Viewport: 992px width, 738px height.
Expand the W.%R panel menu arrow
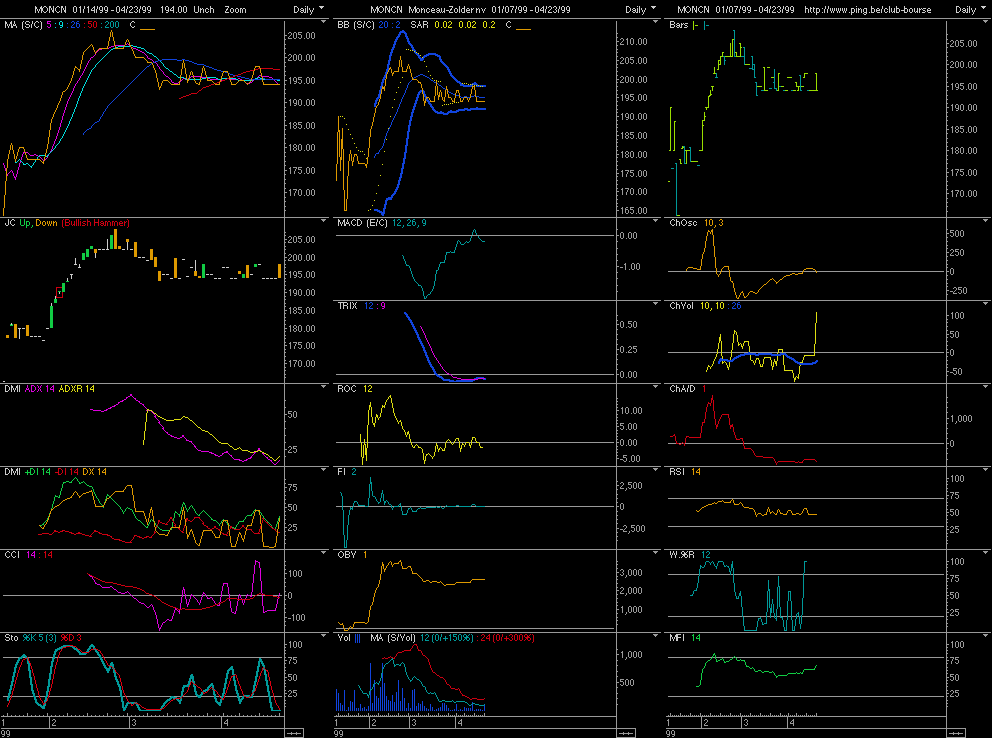pyautogui.click(x=986, y=552)
